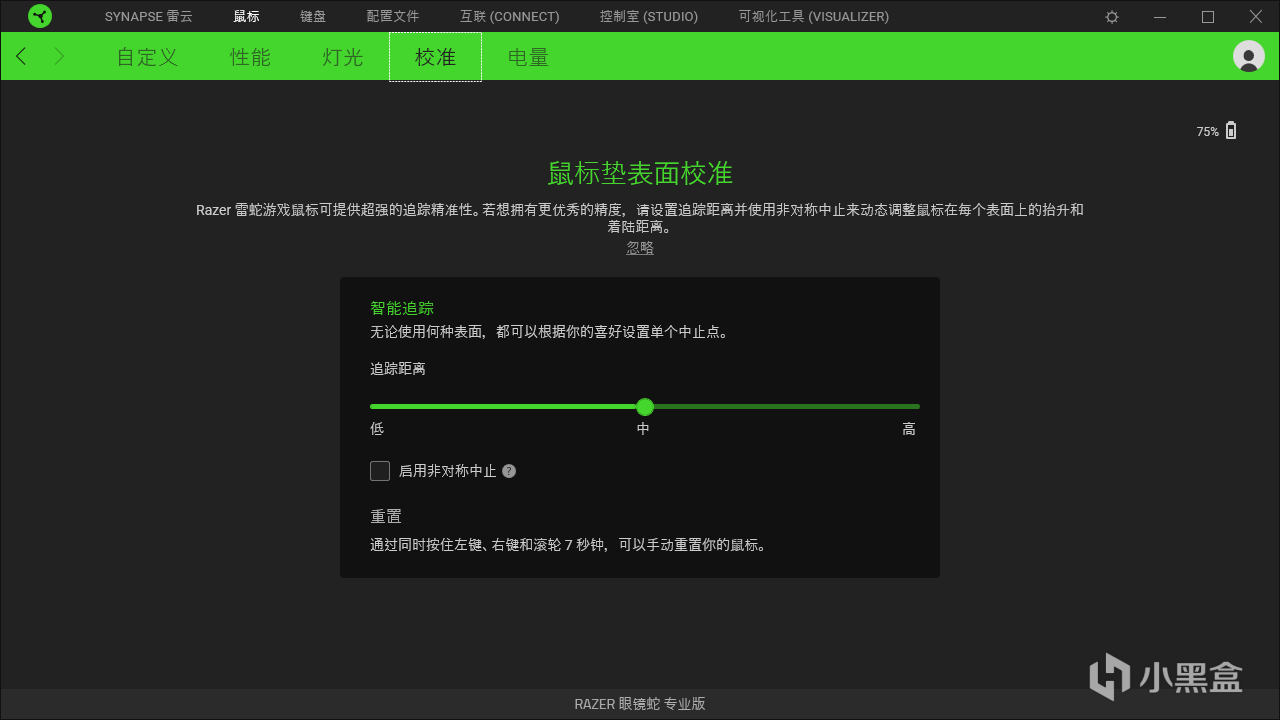The image size is (1280, 720).
Task: Switch to the 性能 tab
Action: [x=250, y=57]
